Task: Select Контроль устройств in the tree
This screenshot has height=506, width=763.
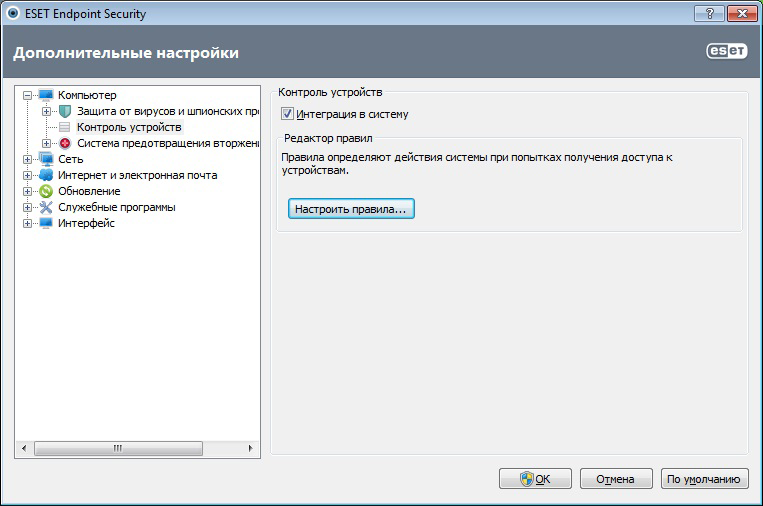Action: point(129,127)
